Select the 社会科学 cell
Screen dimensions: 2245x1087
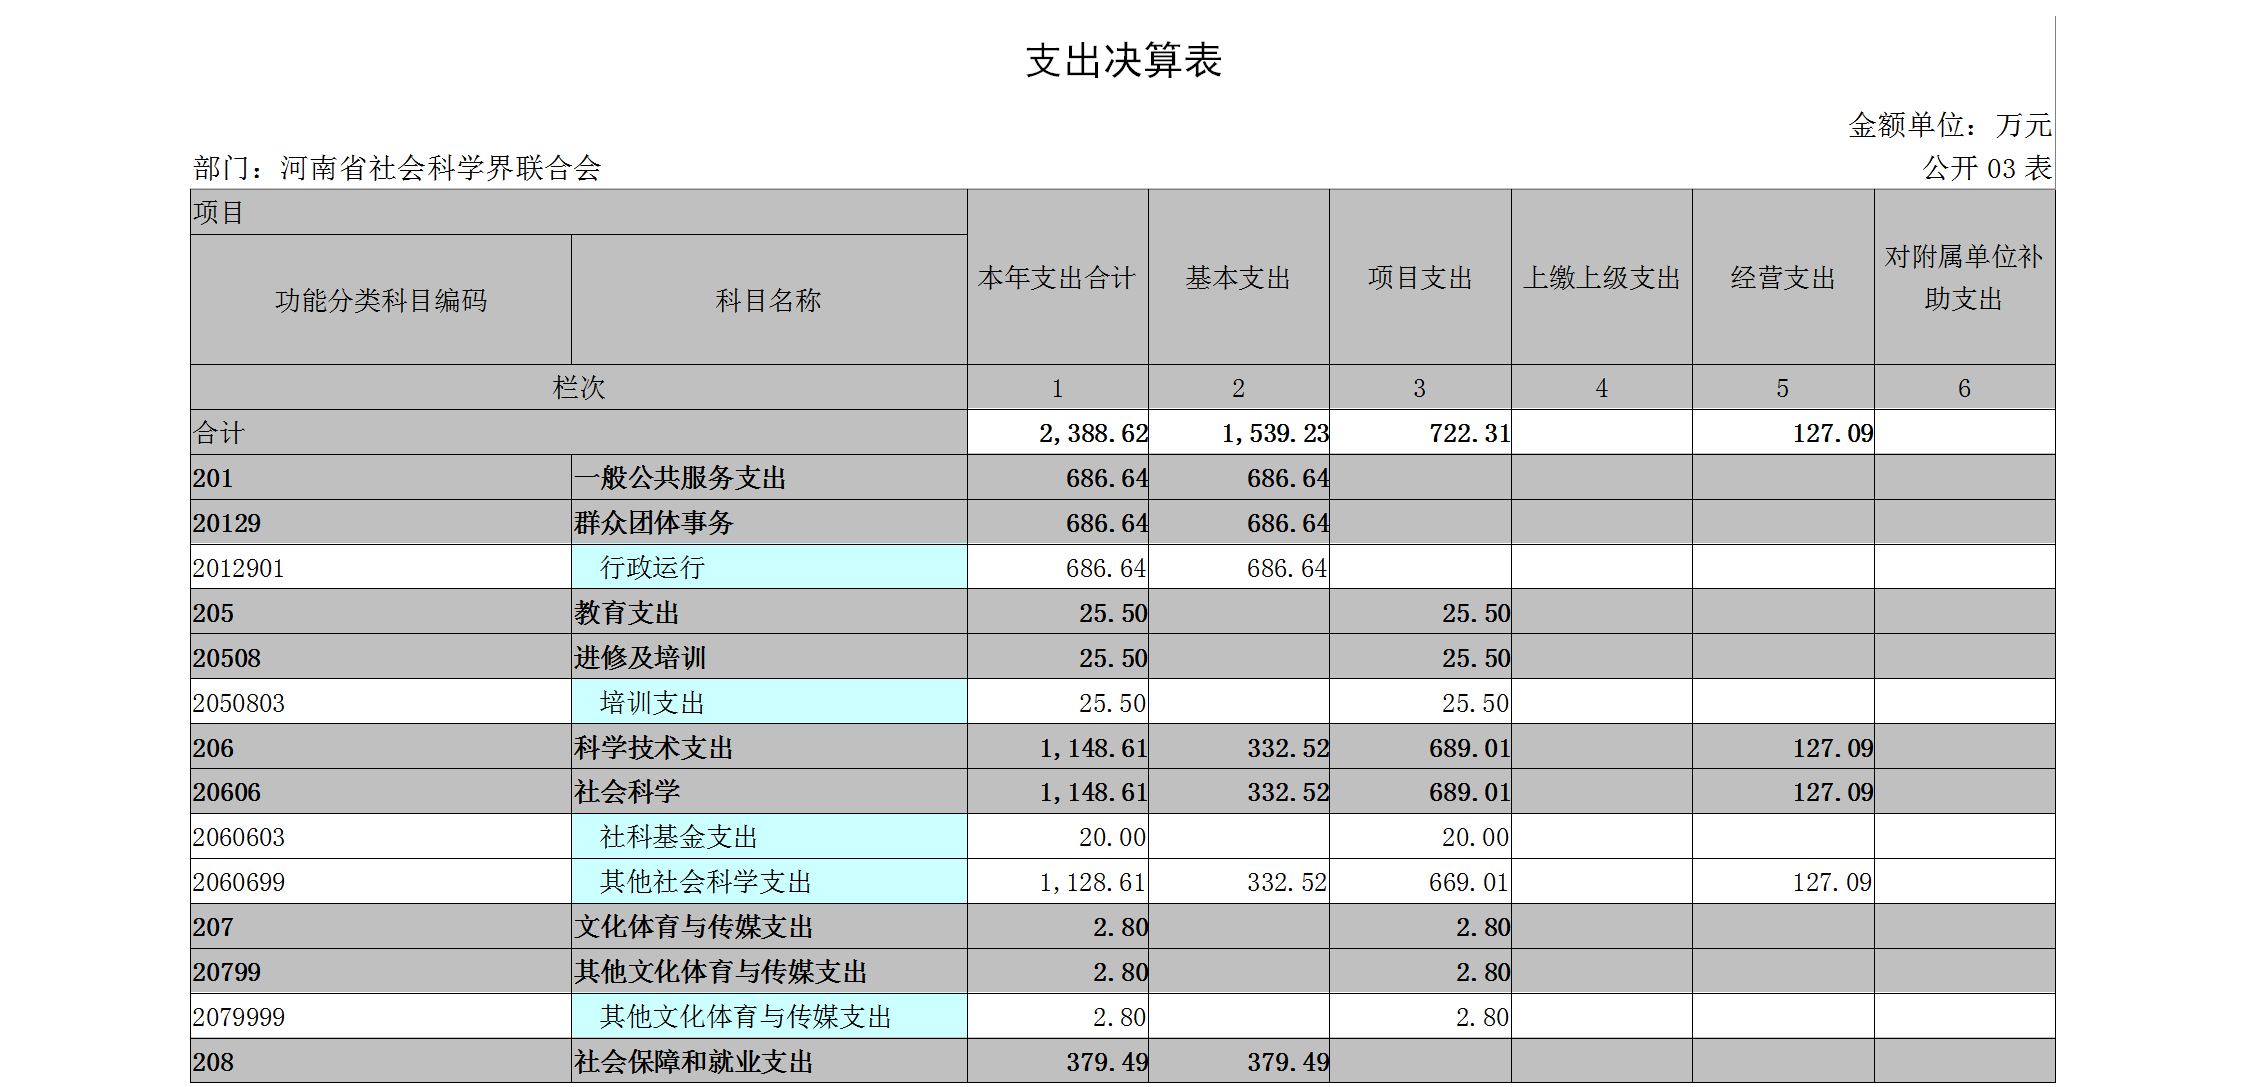click(x=769, y=791)
